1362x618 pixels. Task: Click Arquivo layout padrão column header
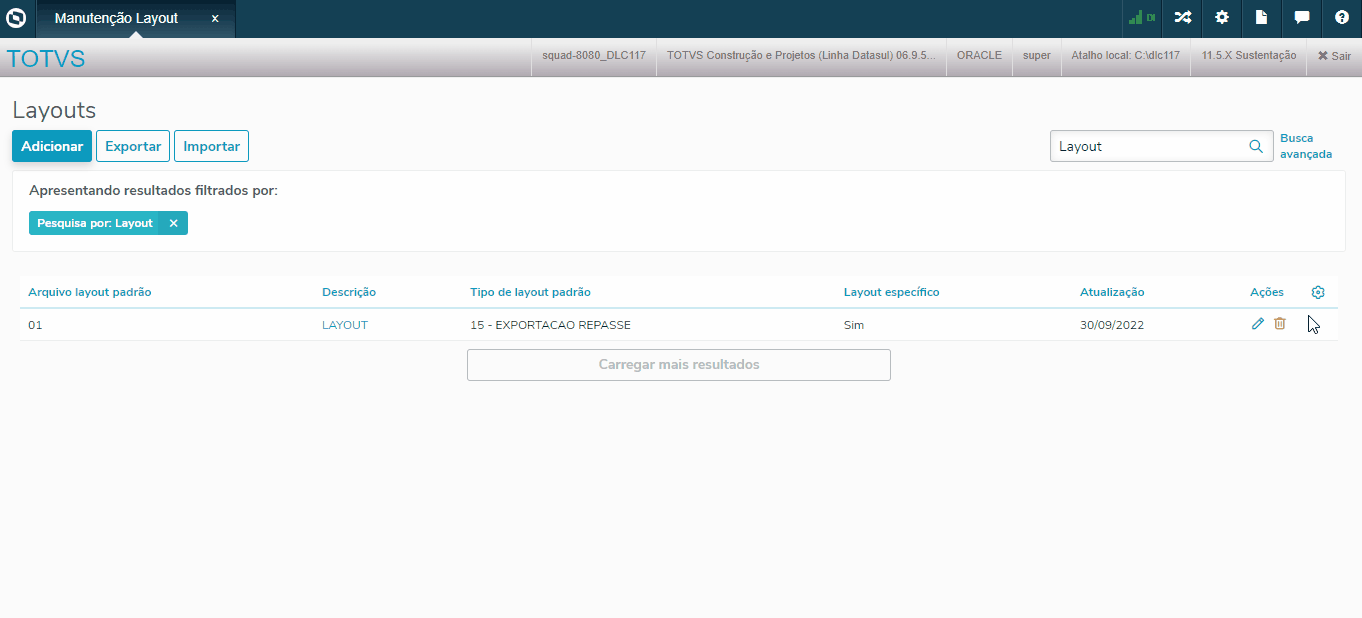click(x=90, y=292)
